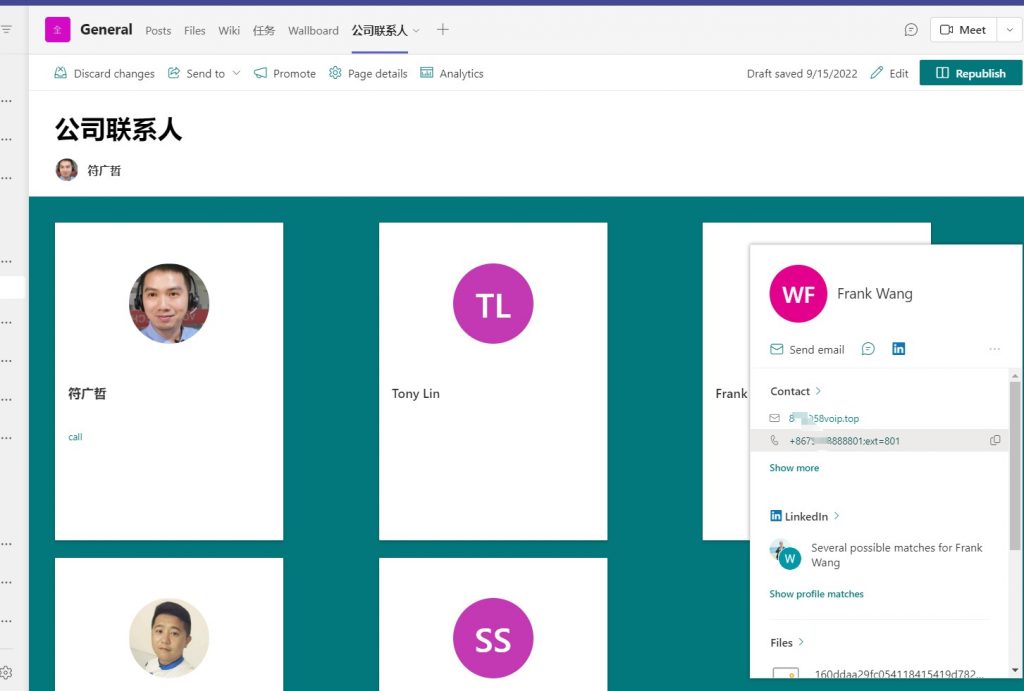Click the Frank Wang name in the profile card
1024x691 pixels.
tap(874, 294)
